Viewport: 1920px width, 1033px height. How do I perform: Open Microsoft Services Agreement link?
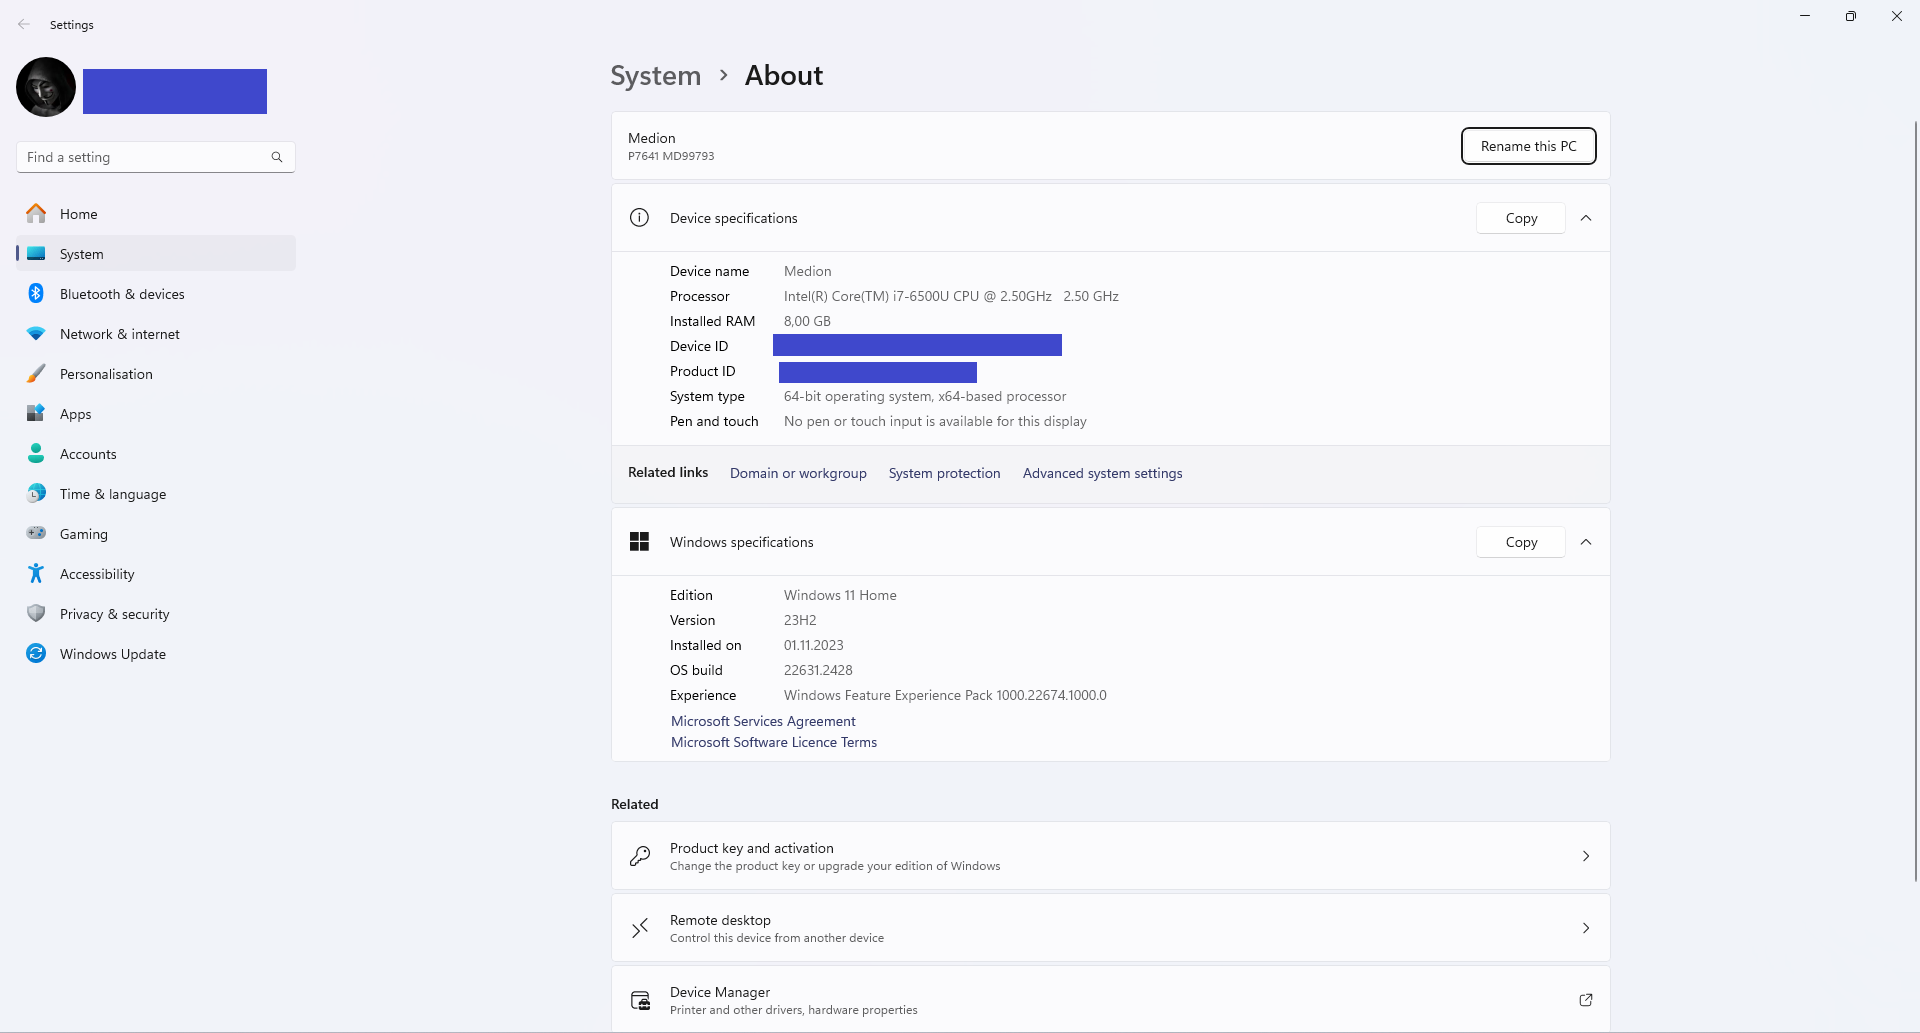click(763, 721)
